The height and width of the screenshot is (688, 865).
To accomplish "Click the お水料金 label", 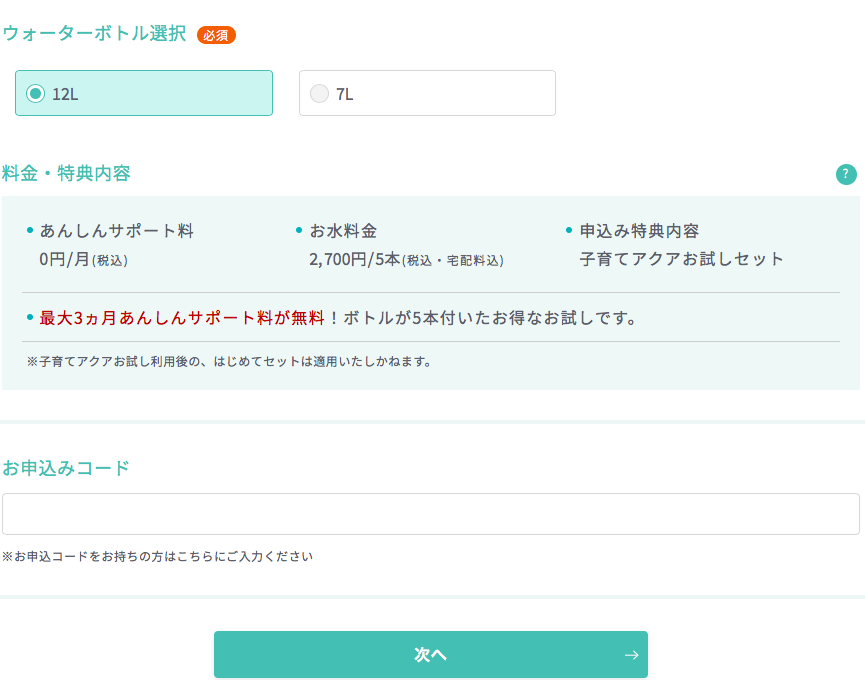I will click(x=343, y=231).
